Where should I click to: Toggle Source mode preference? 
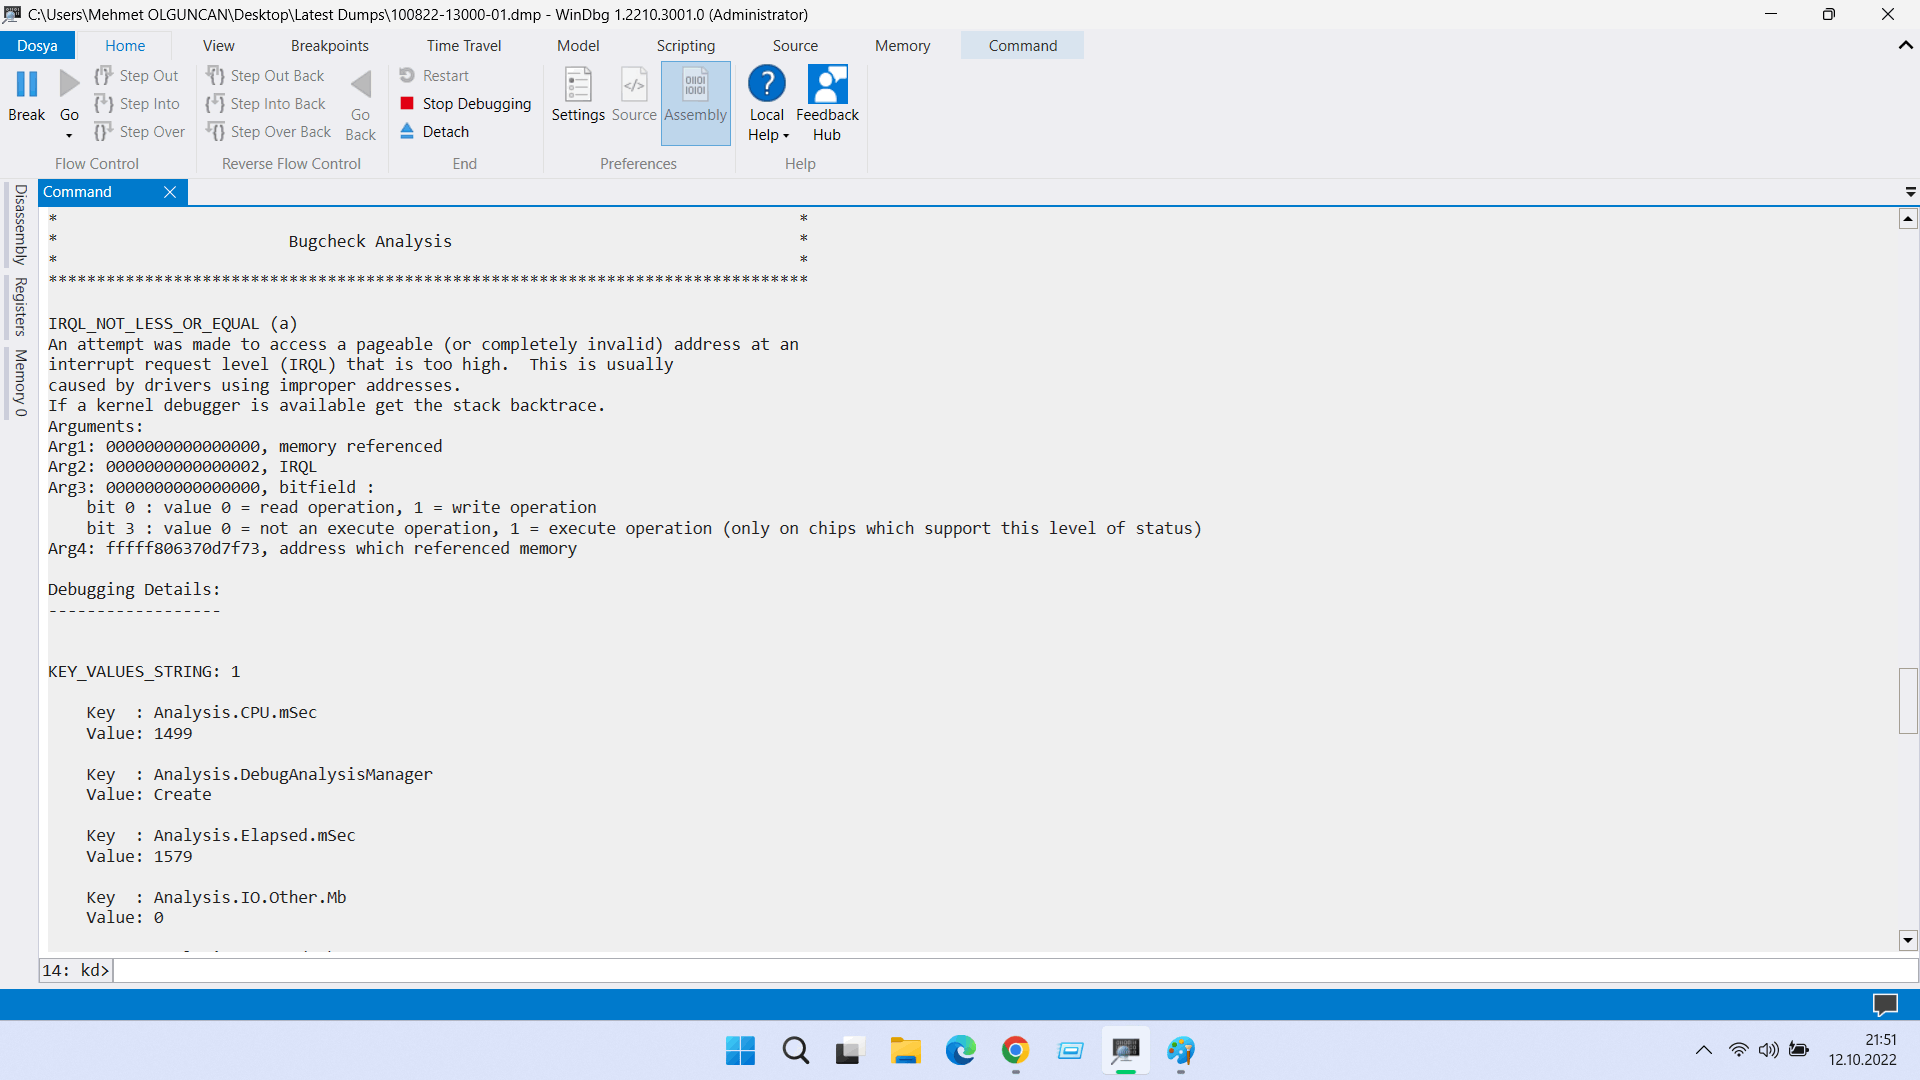(x=634, y=86)
